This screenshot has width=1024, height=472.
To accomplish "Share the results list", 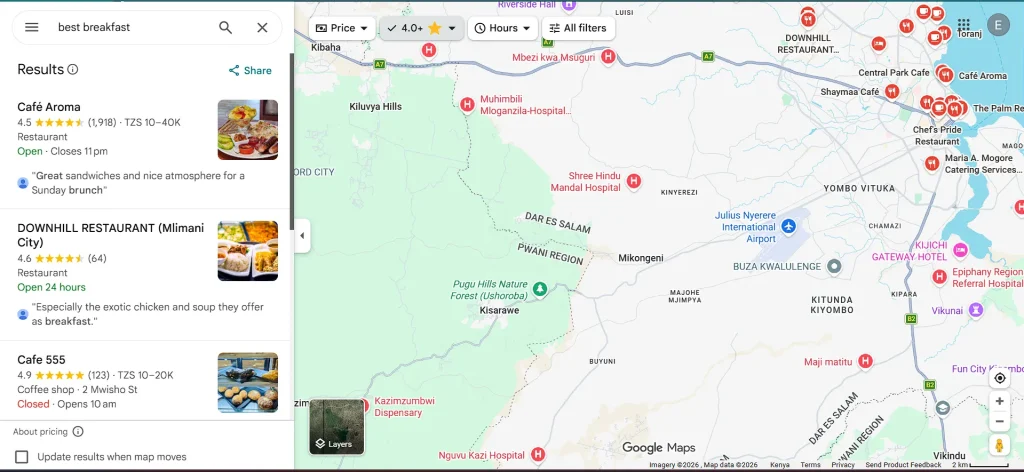I will (250, 71).
